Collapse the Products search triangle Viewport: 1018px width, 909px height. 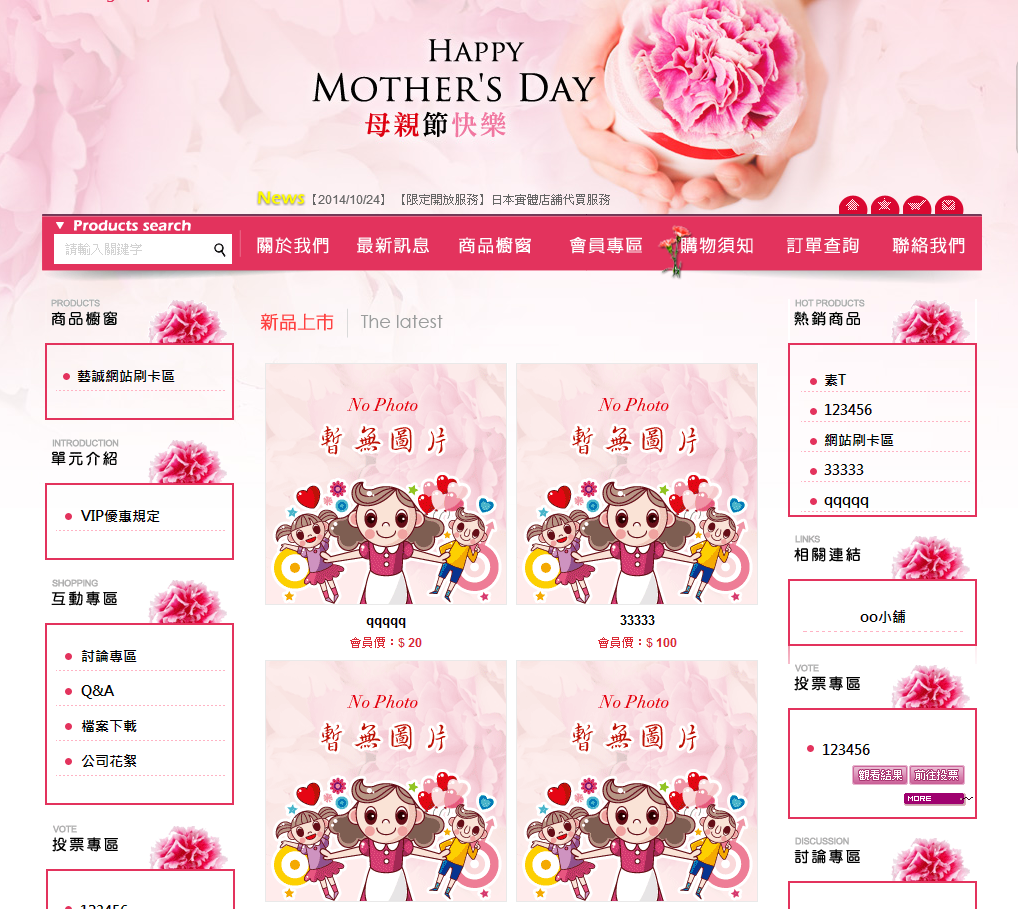tap(60, 225)
